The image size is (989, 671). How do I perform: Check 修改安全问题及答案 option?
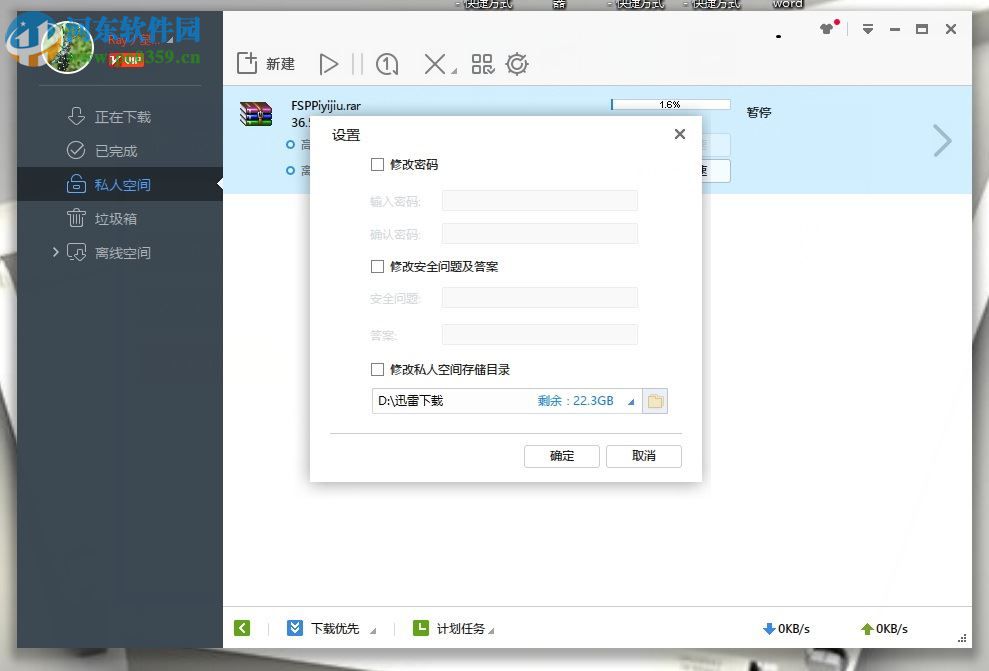(378, 266)
